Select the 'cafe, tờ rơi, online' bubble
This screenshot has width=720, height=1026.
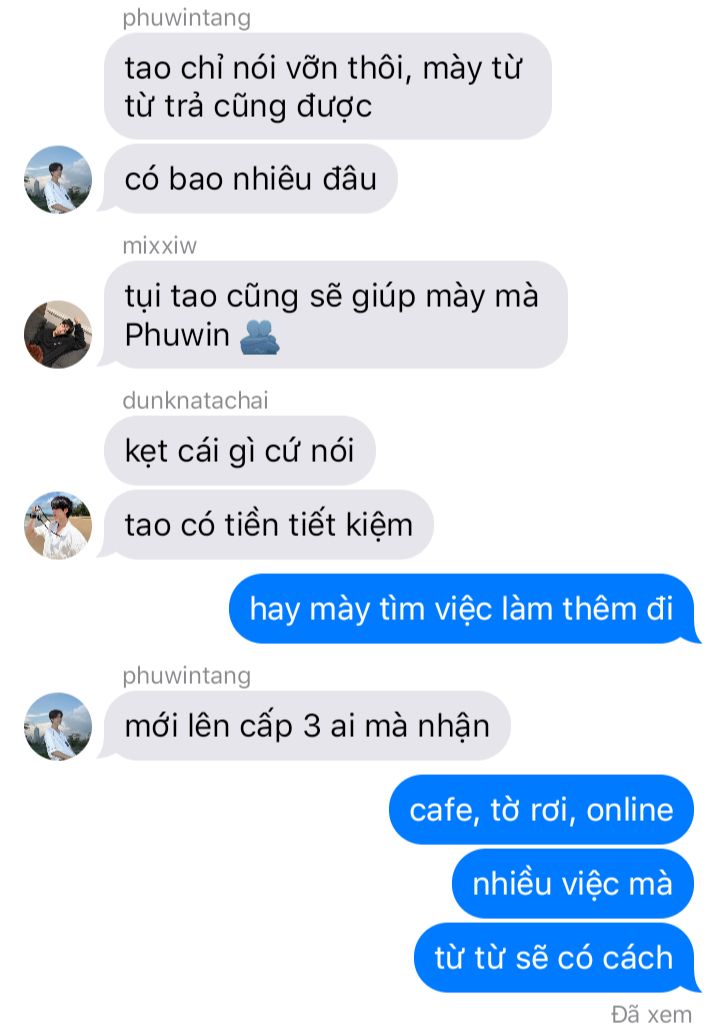541,810
